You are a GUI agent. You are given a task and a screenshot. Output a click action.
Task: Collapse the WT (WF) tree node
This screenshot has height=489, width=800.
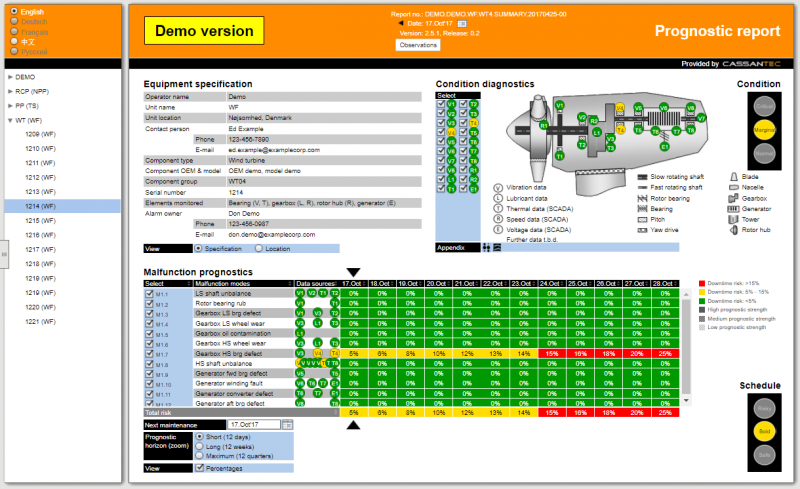point(11,120)
